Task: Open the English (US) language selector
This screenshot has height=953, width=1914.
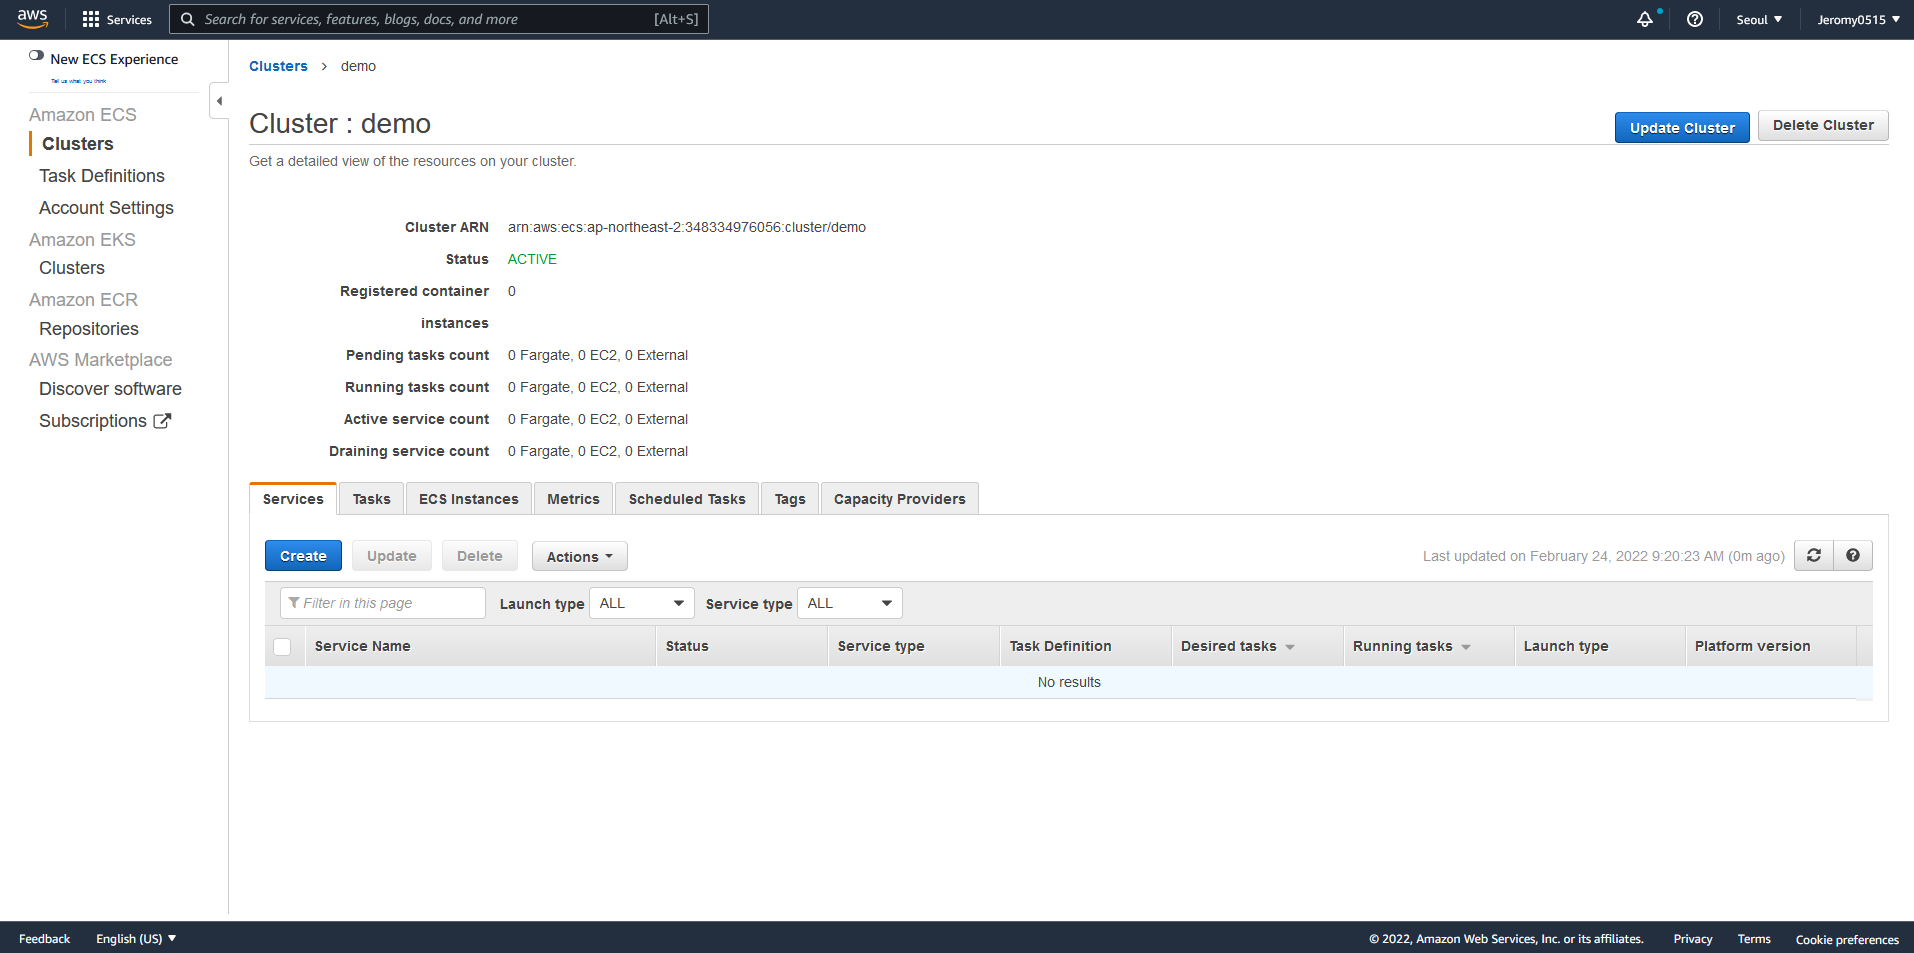Action: pos(136,938)
